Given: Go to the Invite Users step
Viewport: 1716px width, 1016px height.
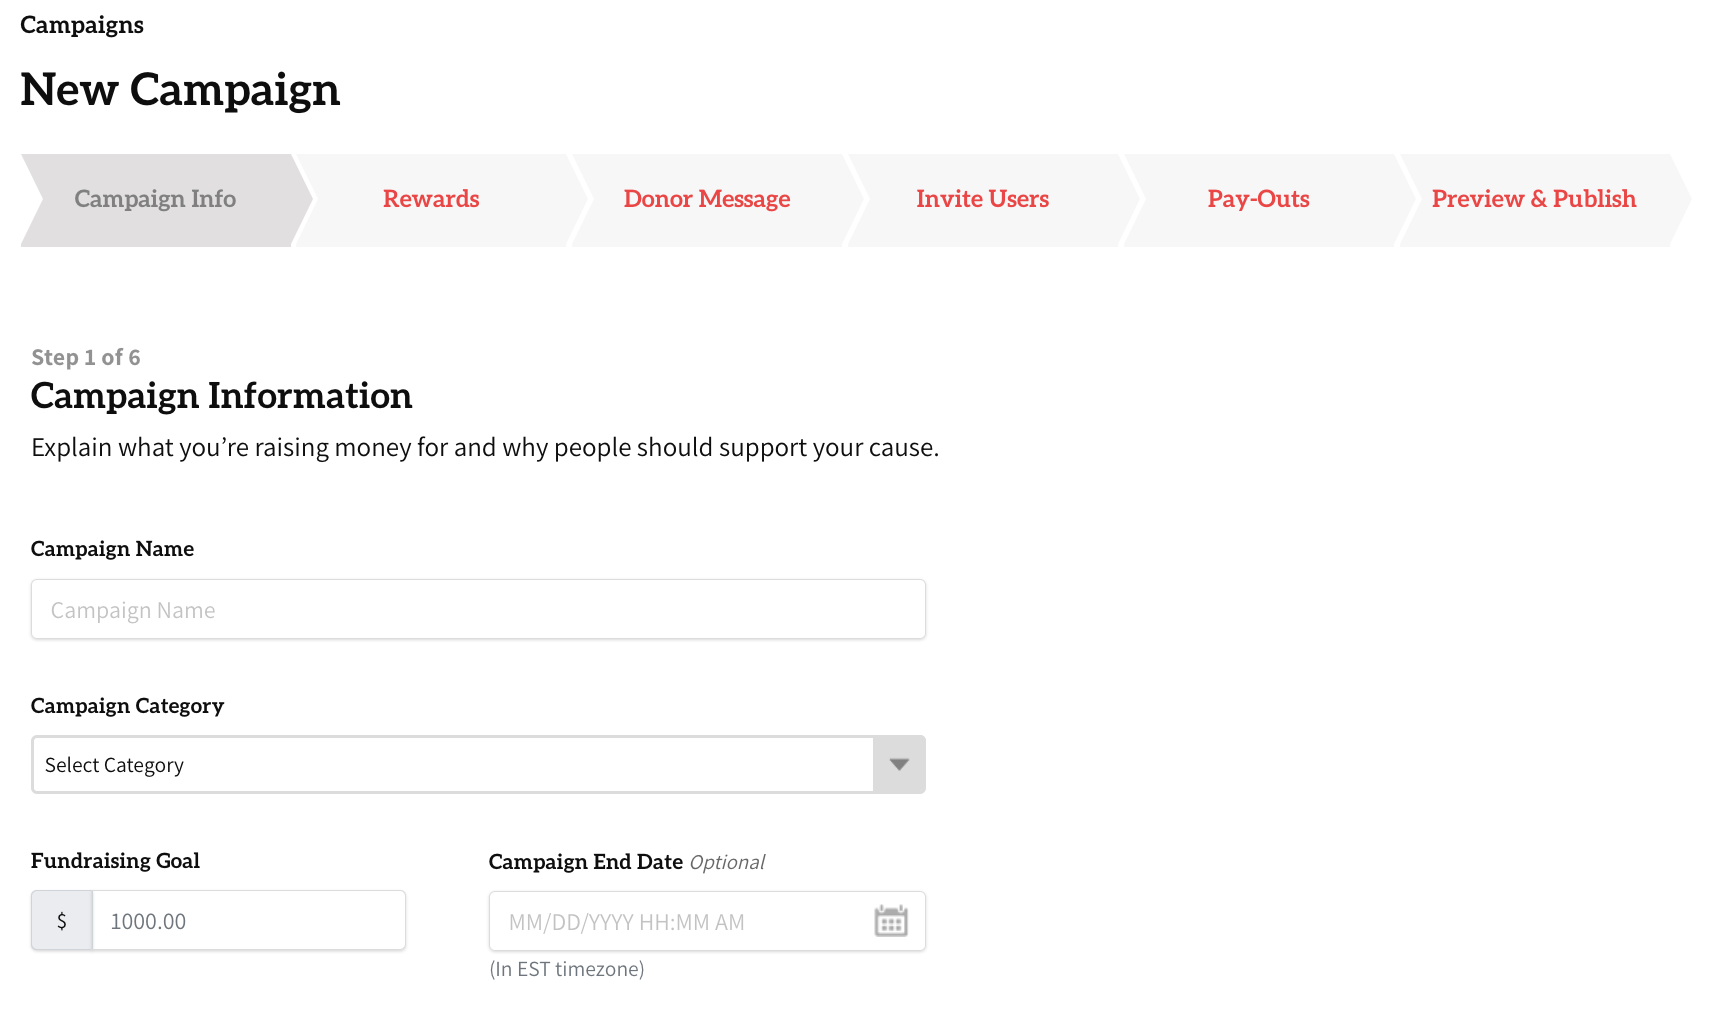Looking at the screenshot, I should (x=982, y=199).
